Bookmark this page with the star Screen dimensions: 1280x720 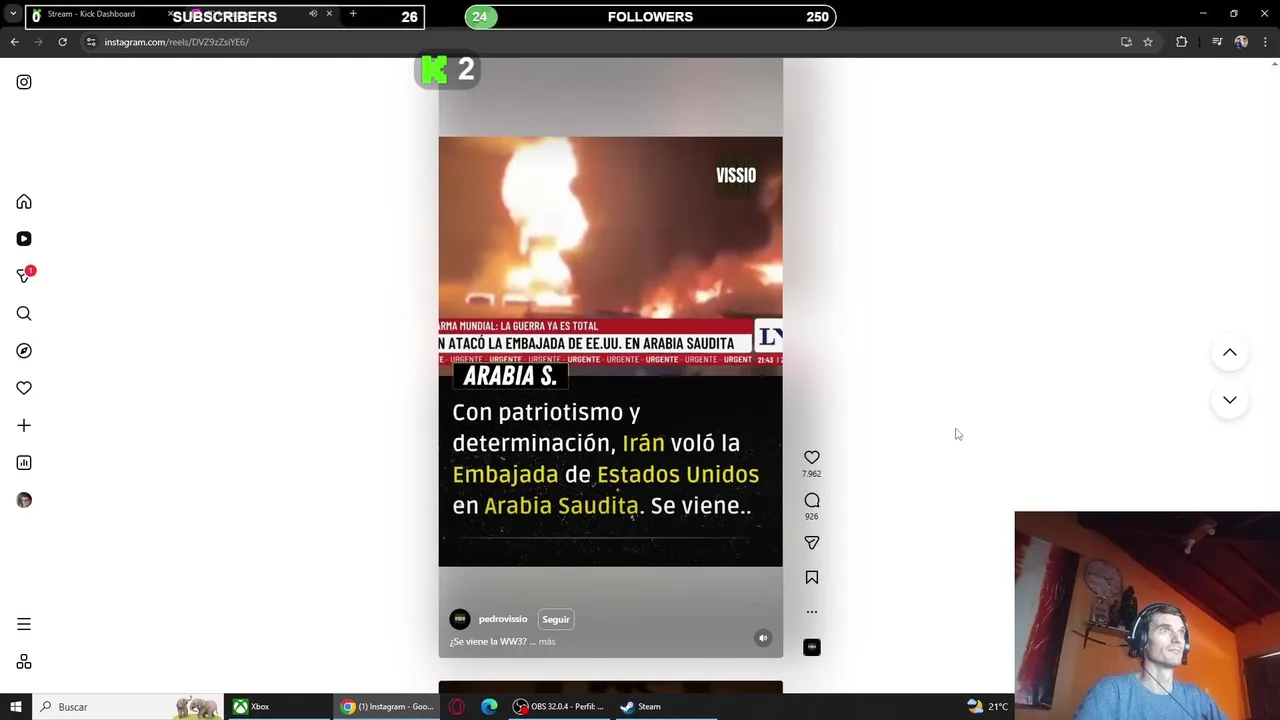coord(1148,42)
